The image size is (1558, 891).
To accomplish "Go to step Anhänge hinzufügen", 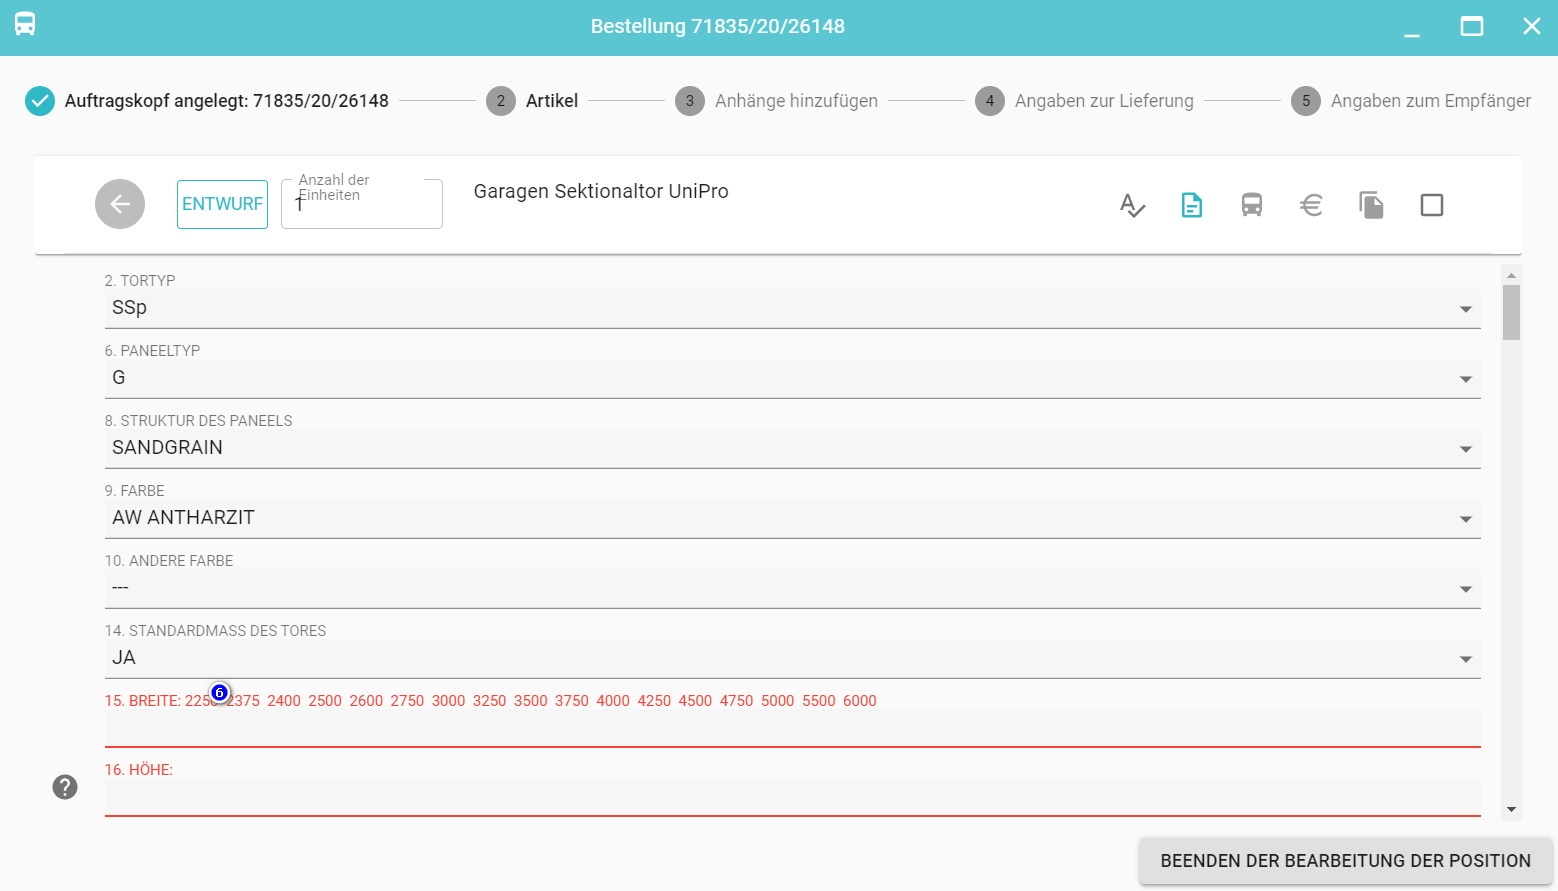I will pos(795,101).
